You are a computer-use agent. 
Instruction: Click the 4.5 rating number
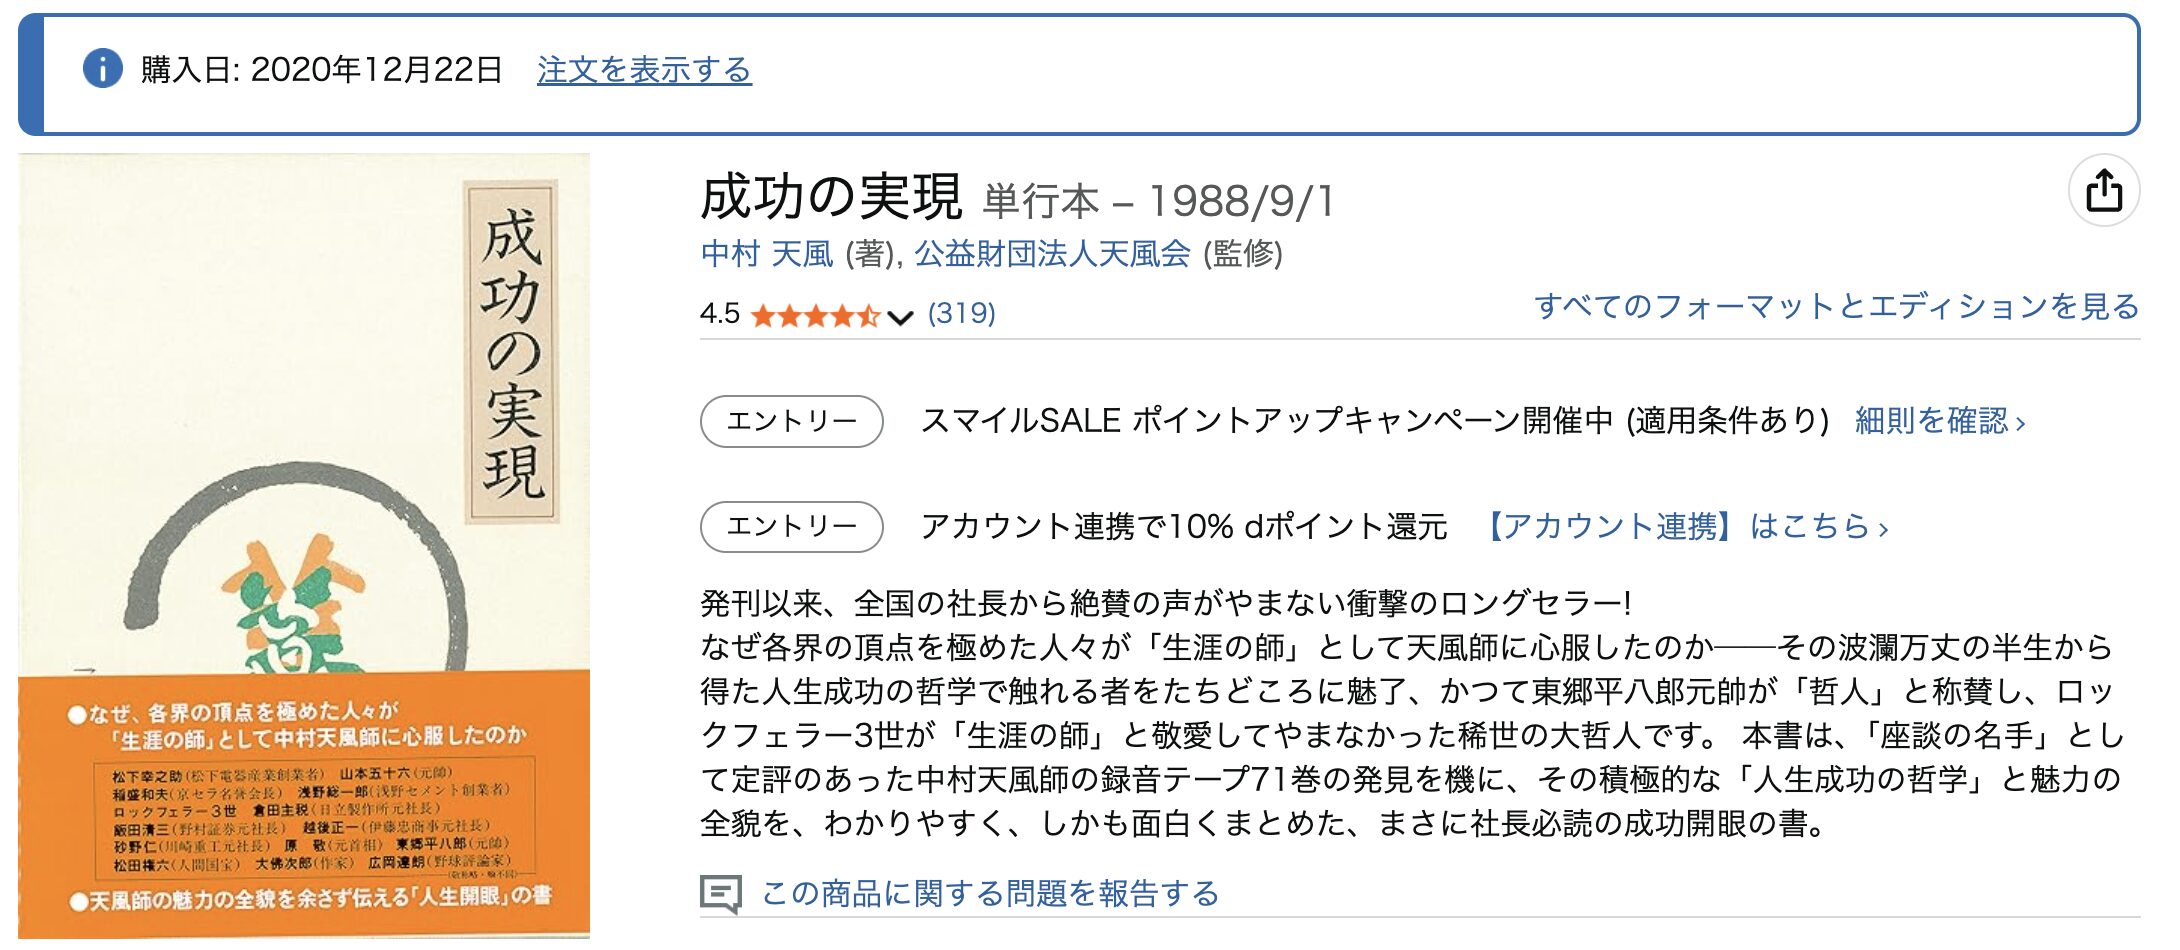click(720, 314)
